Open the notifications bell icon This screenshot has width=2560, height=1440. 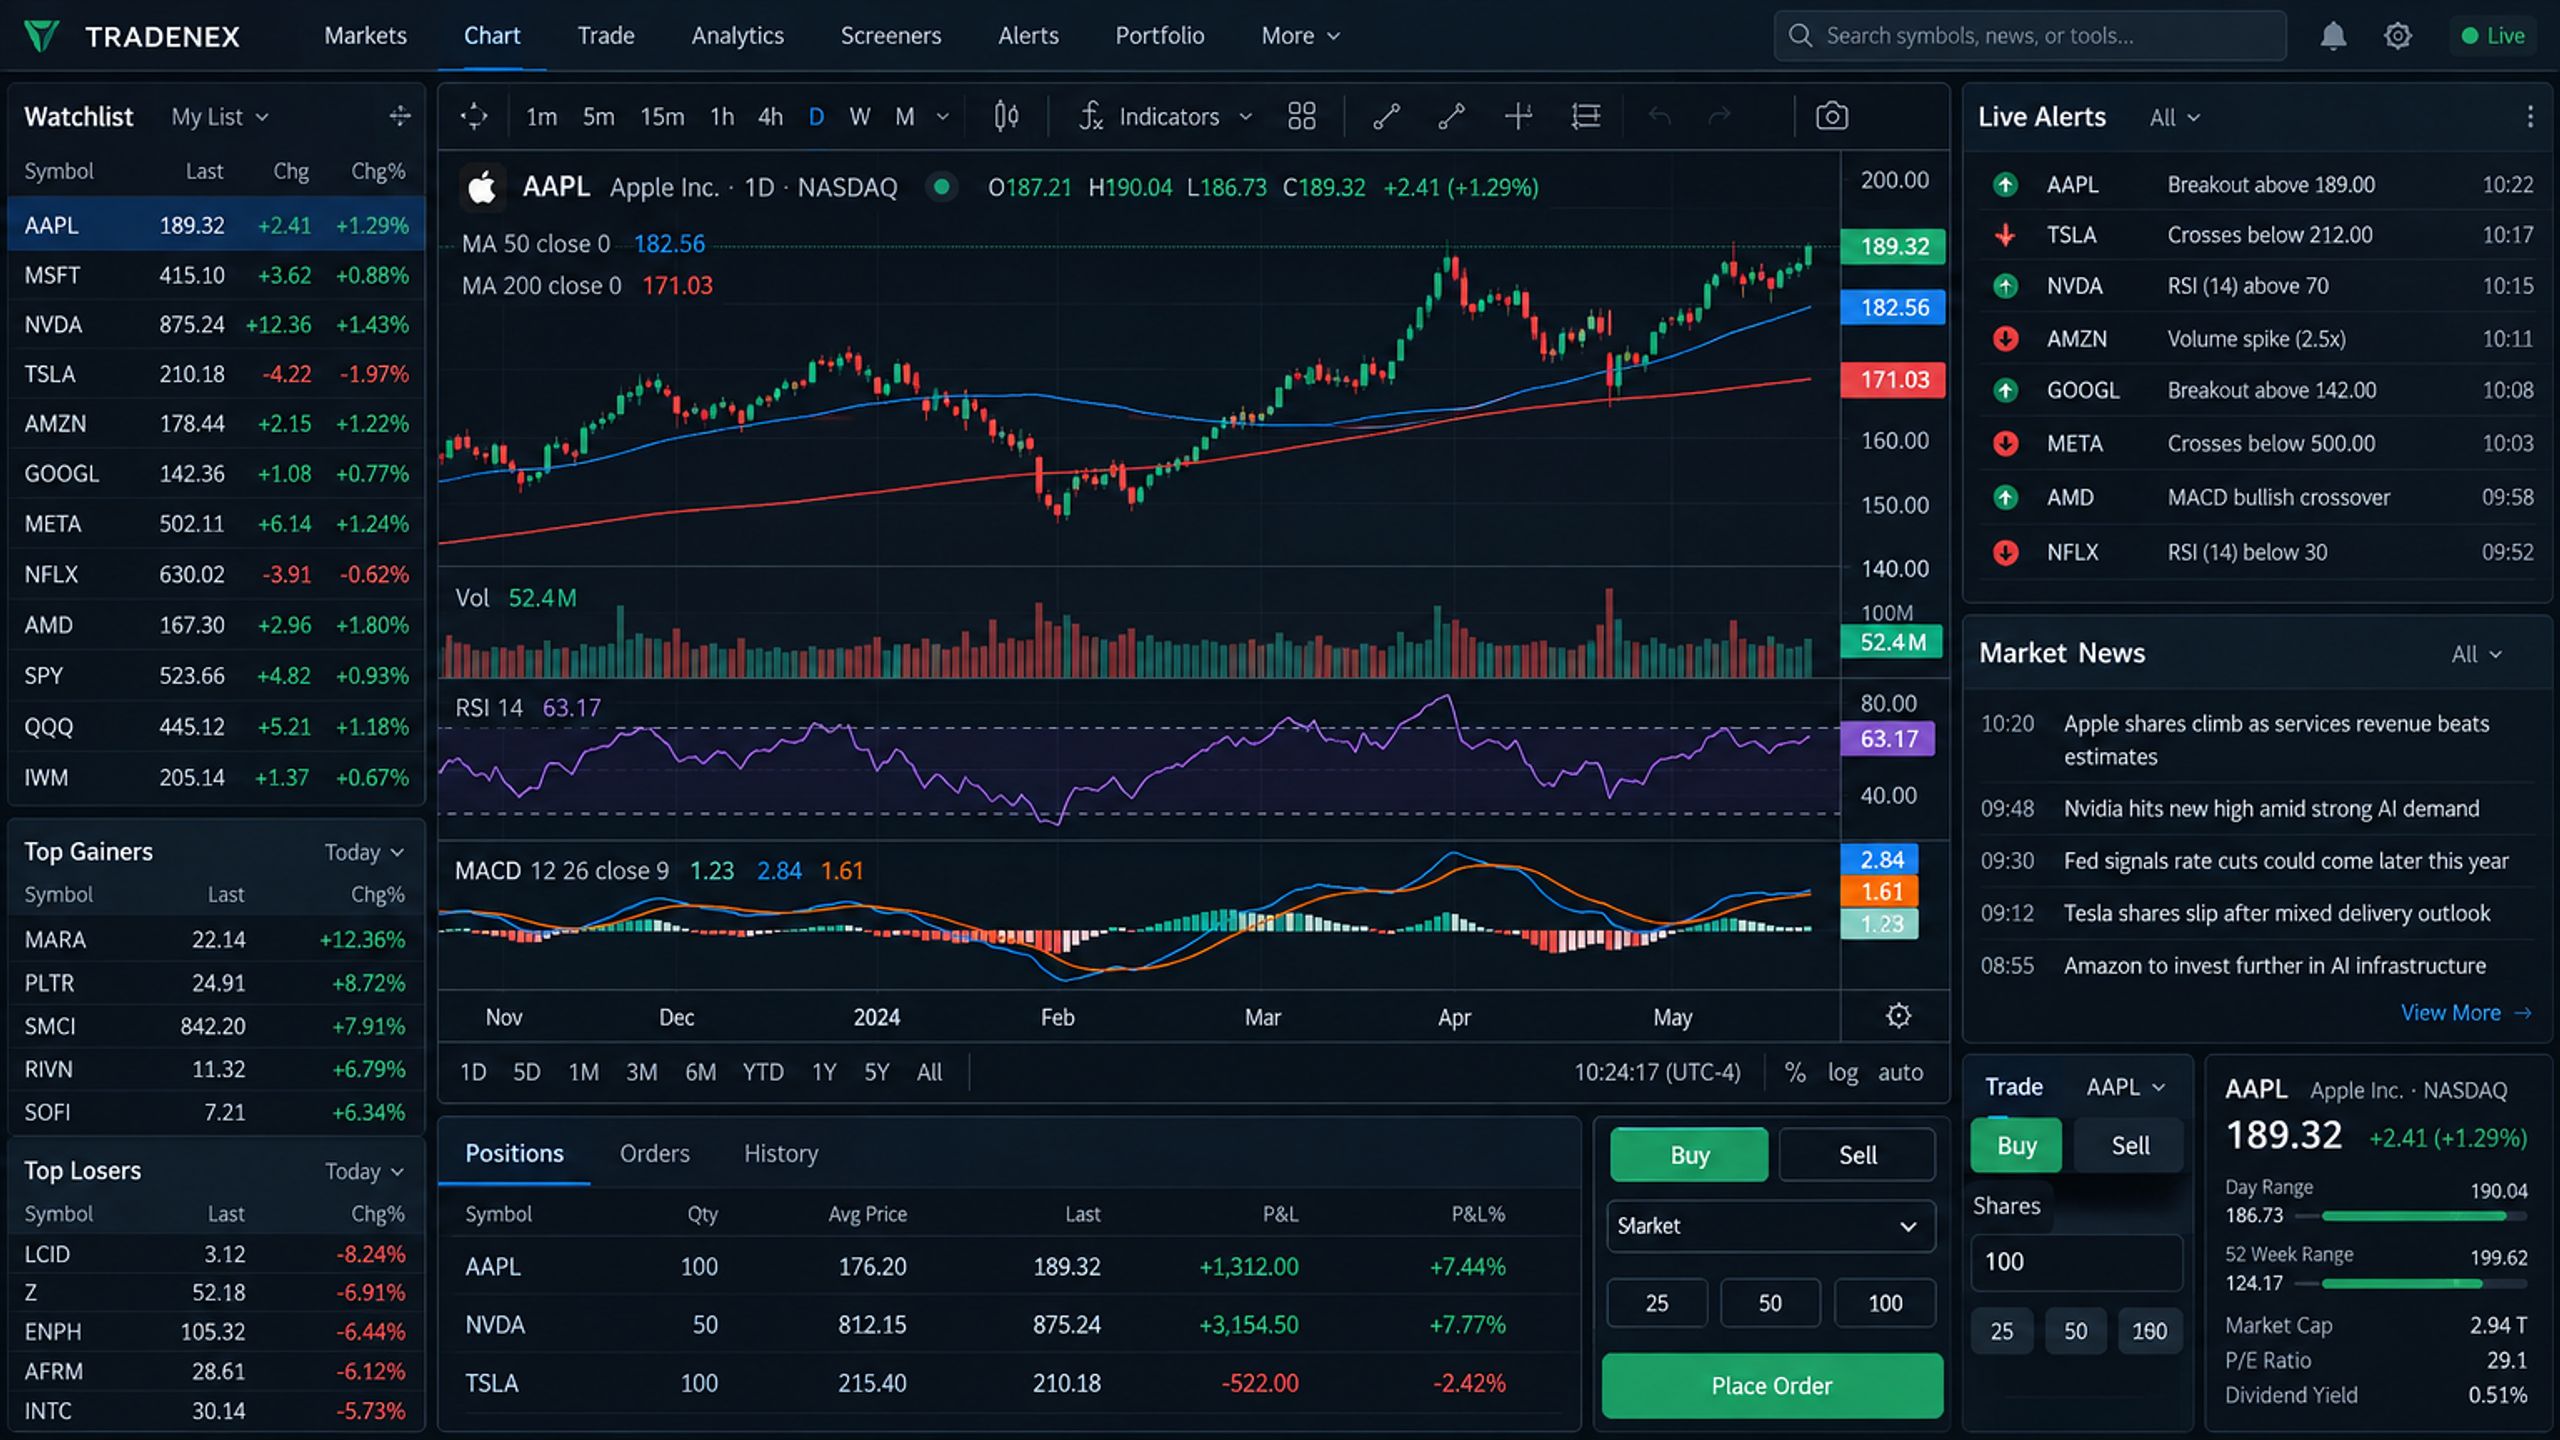pyautogui.click(x=2332, y=36)
